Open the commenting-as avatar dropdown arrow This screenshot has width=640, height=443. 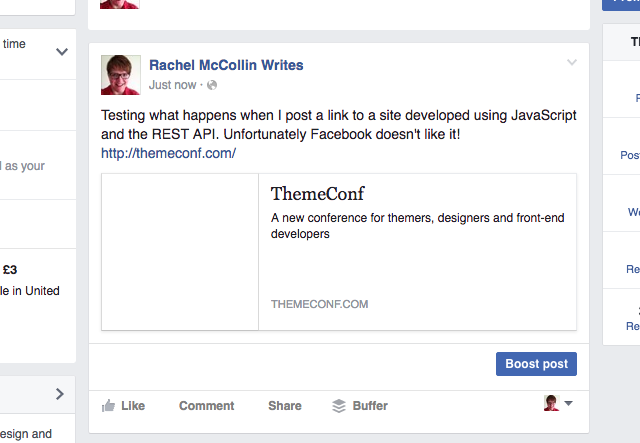(x=568, y=403)
